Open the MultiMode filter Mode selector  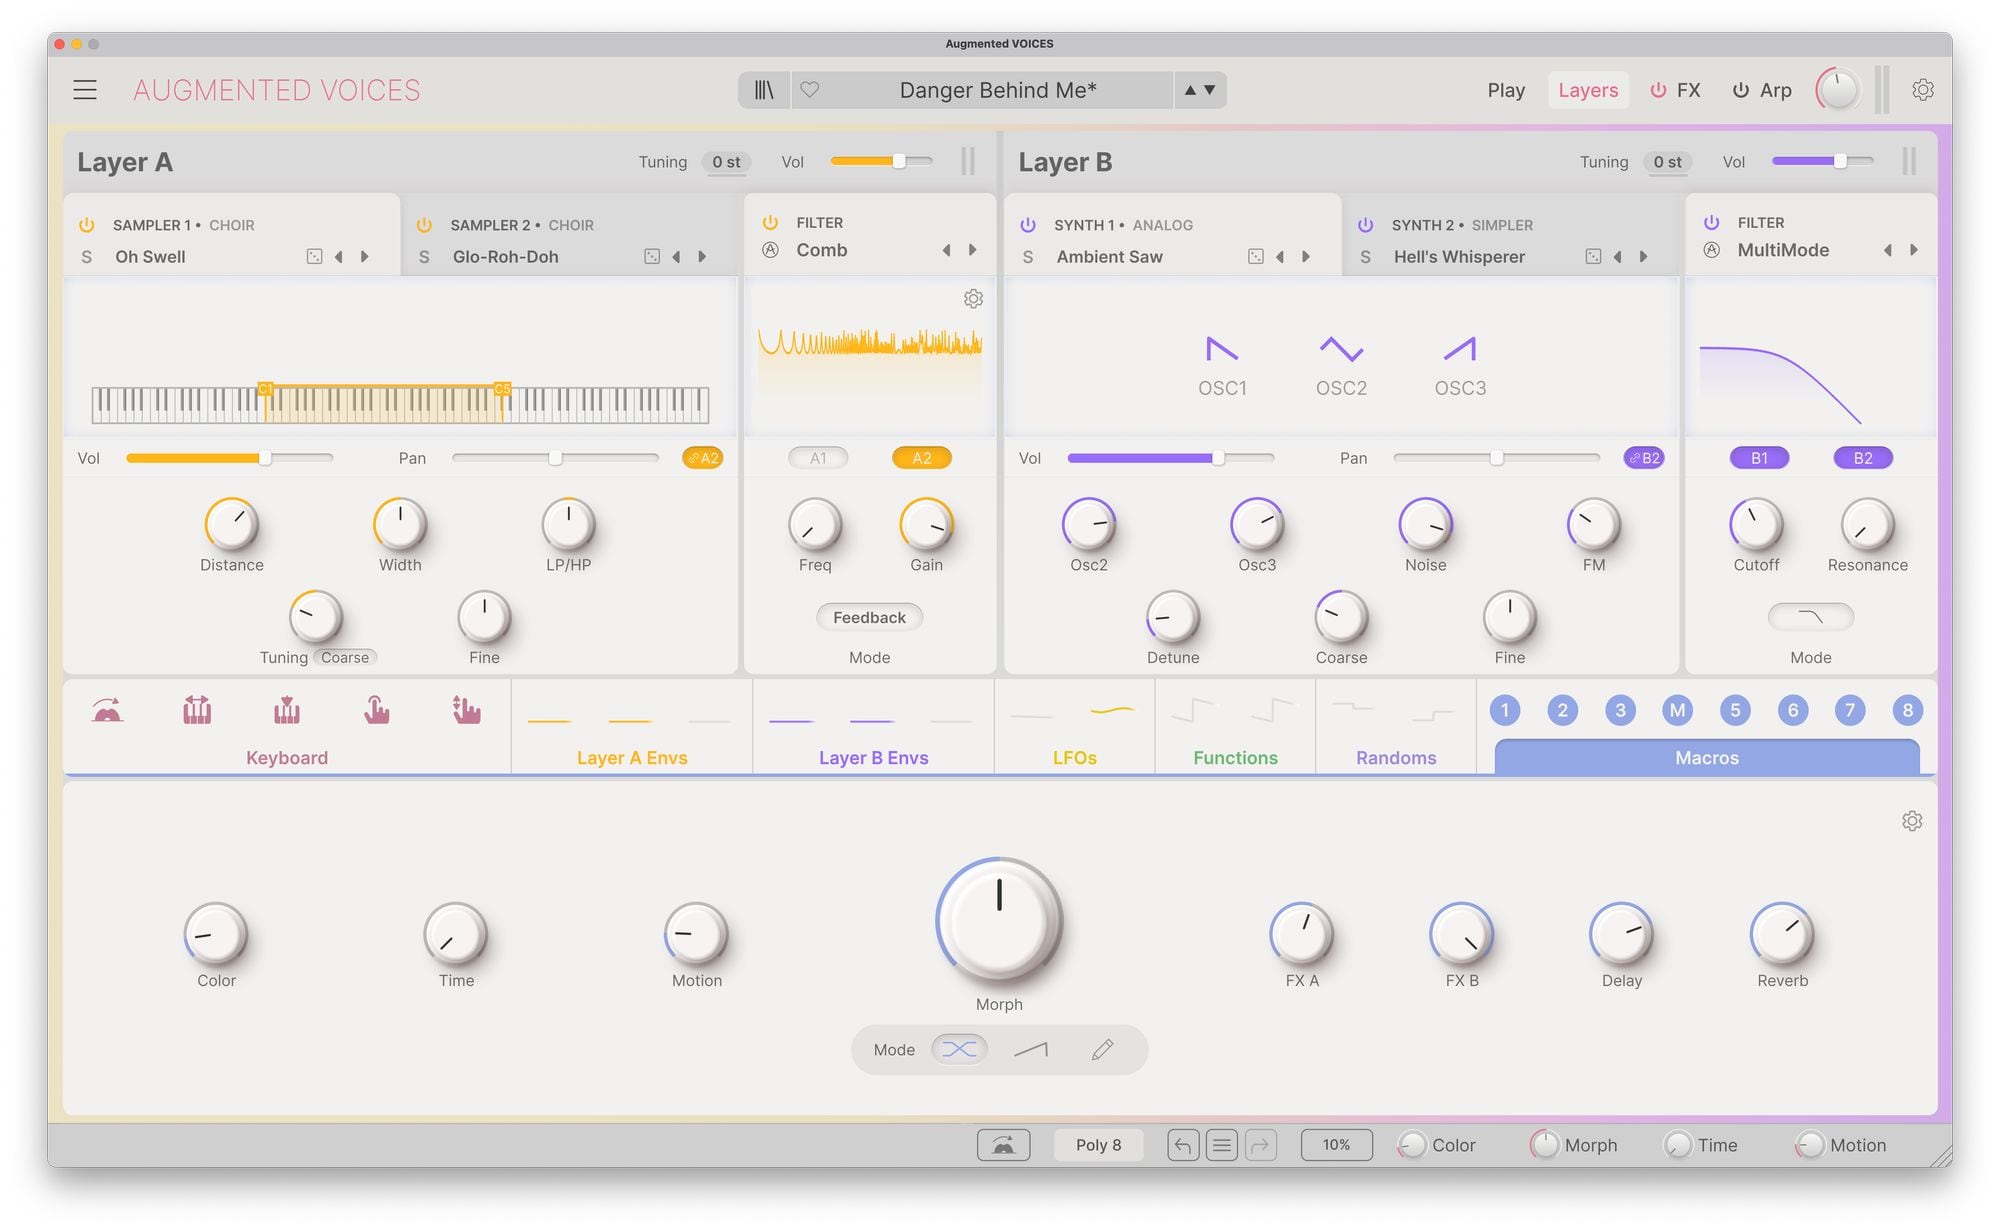click(1811, 617)
